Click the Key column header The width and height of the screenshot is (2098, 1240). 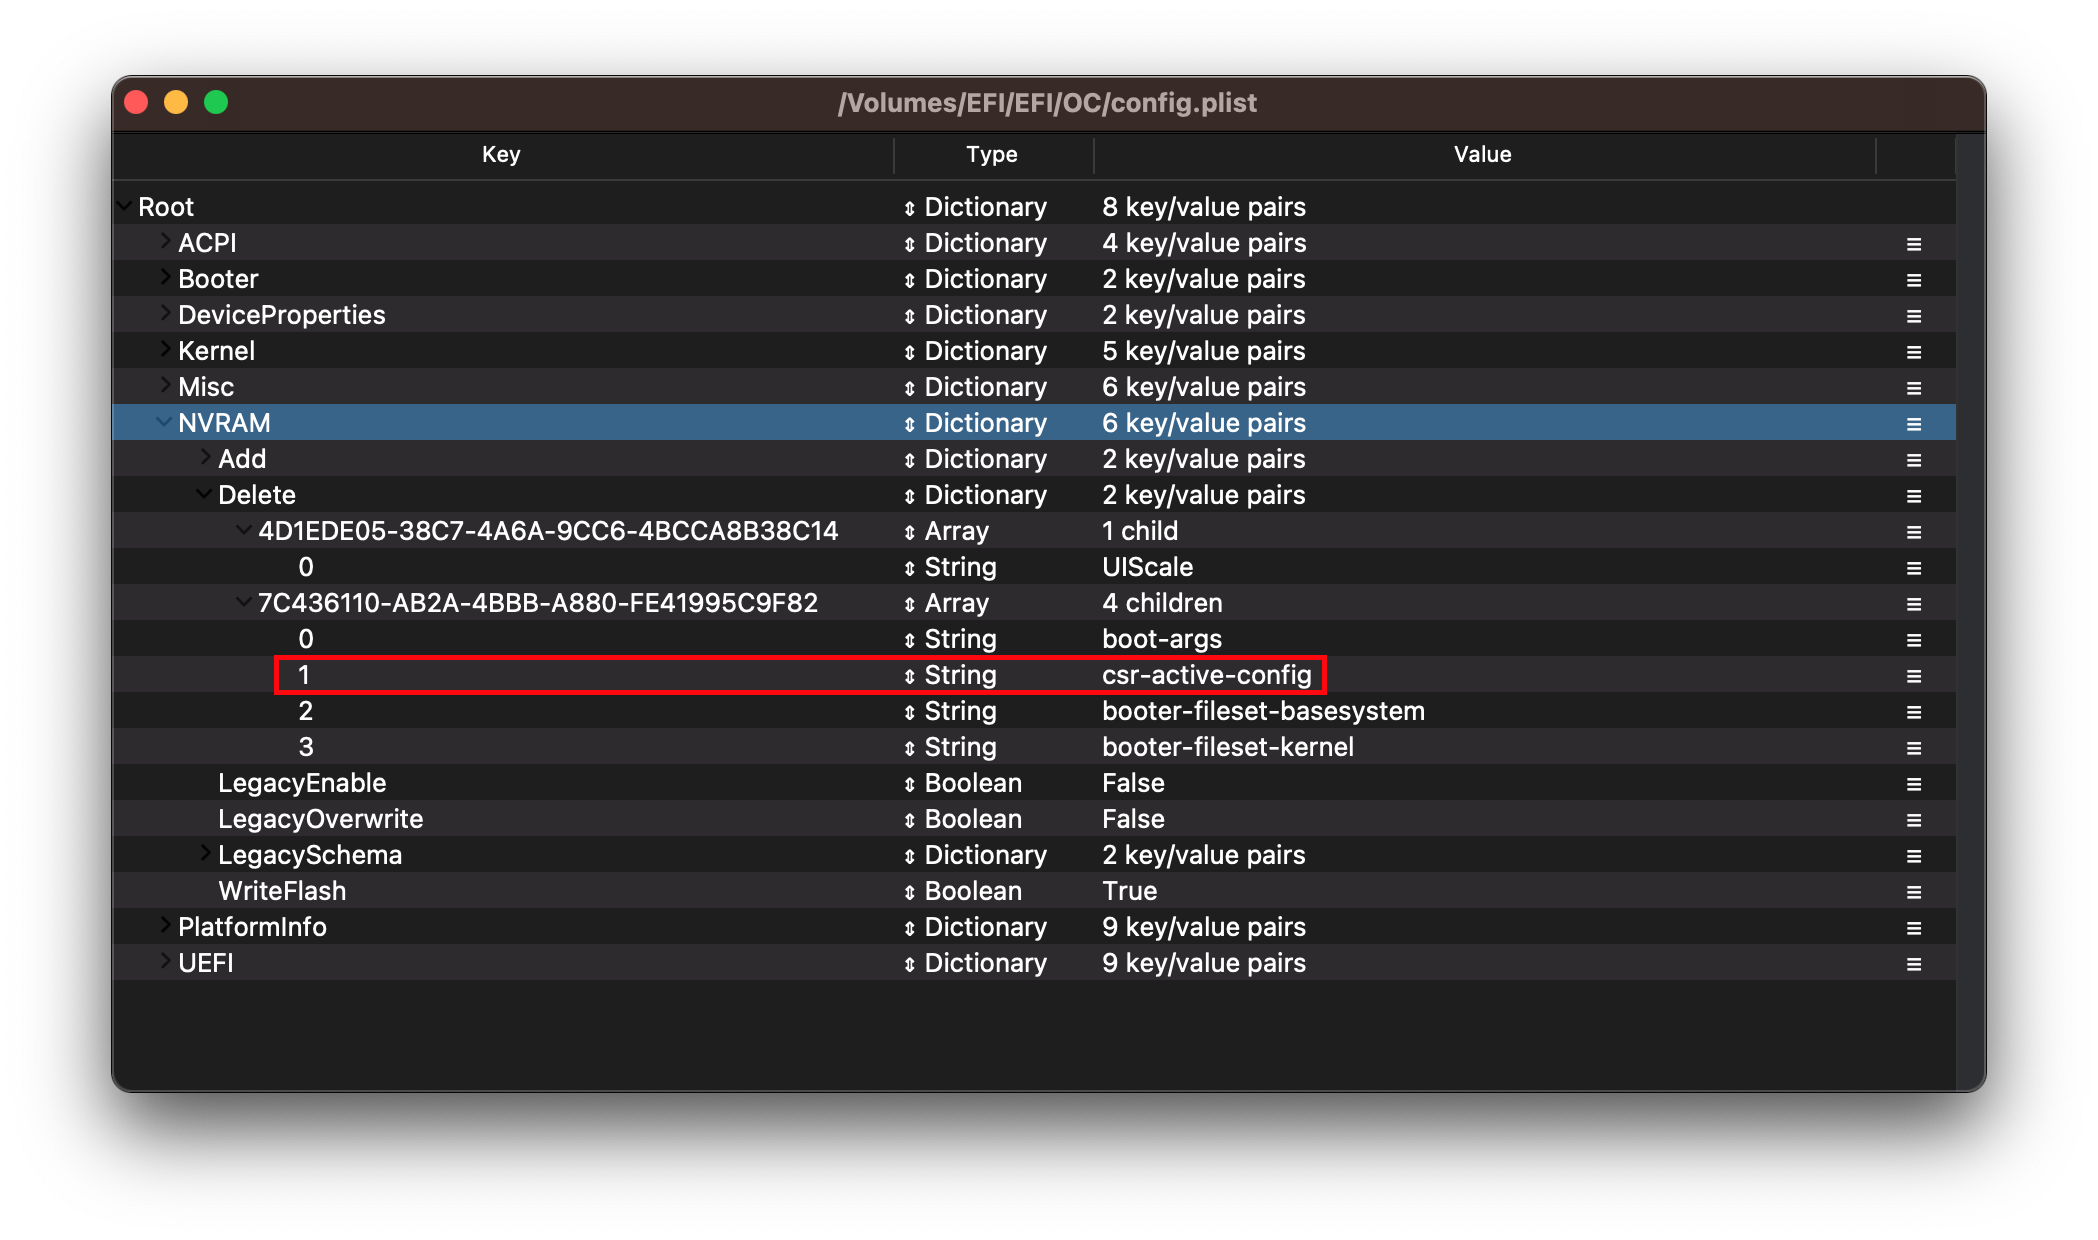coord(501,154)
